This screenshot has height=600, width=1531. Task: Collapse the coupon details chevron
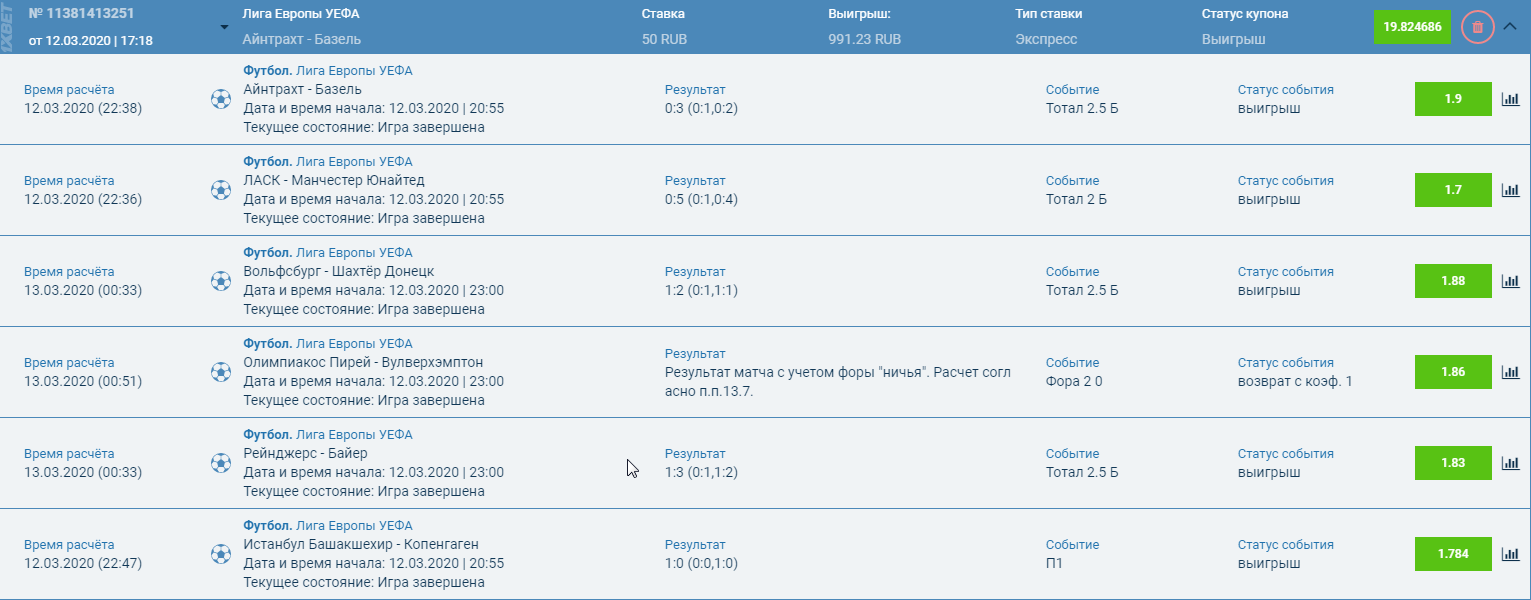tap(1510, 27)
